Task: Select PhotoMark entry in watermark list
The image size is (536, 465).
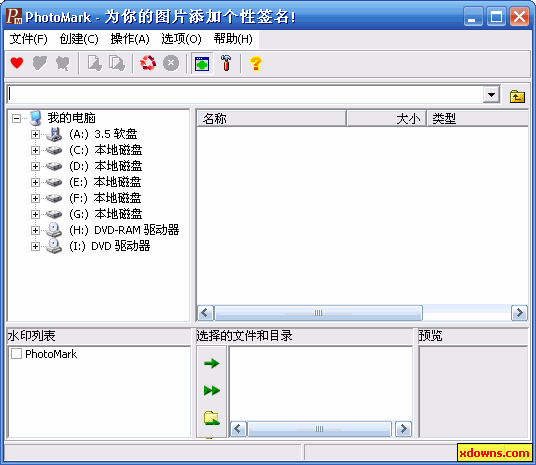Action: click(51, 354)
